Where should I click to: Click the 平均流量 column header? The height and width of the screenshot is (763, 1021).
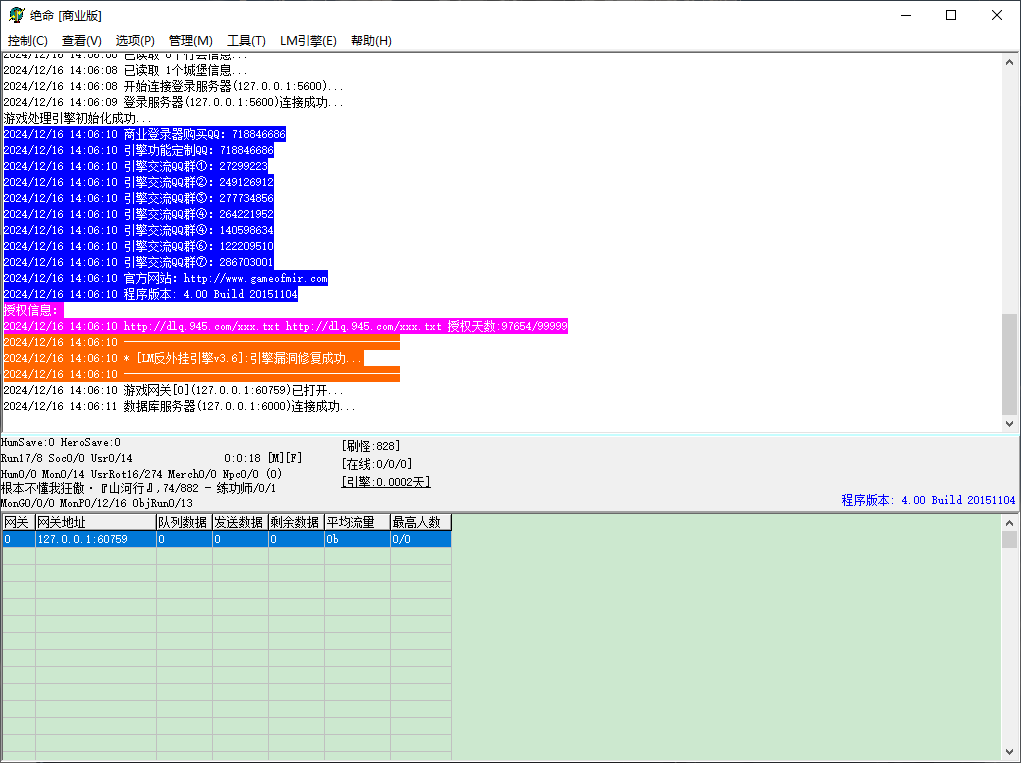pyautogui.click(x=357, y=522)
